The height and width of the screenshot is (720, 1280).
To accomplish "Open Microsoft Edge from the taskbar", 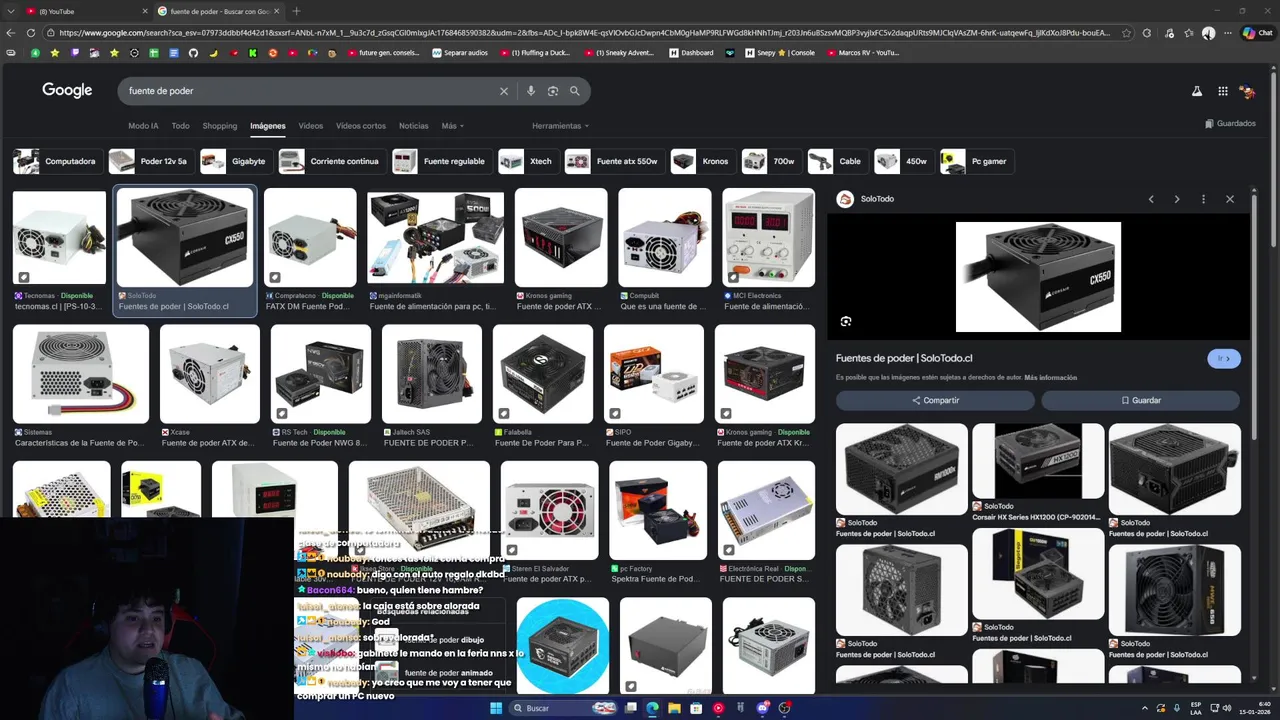I will [x=652, y=708].
